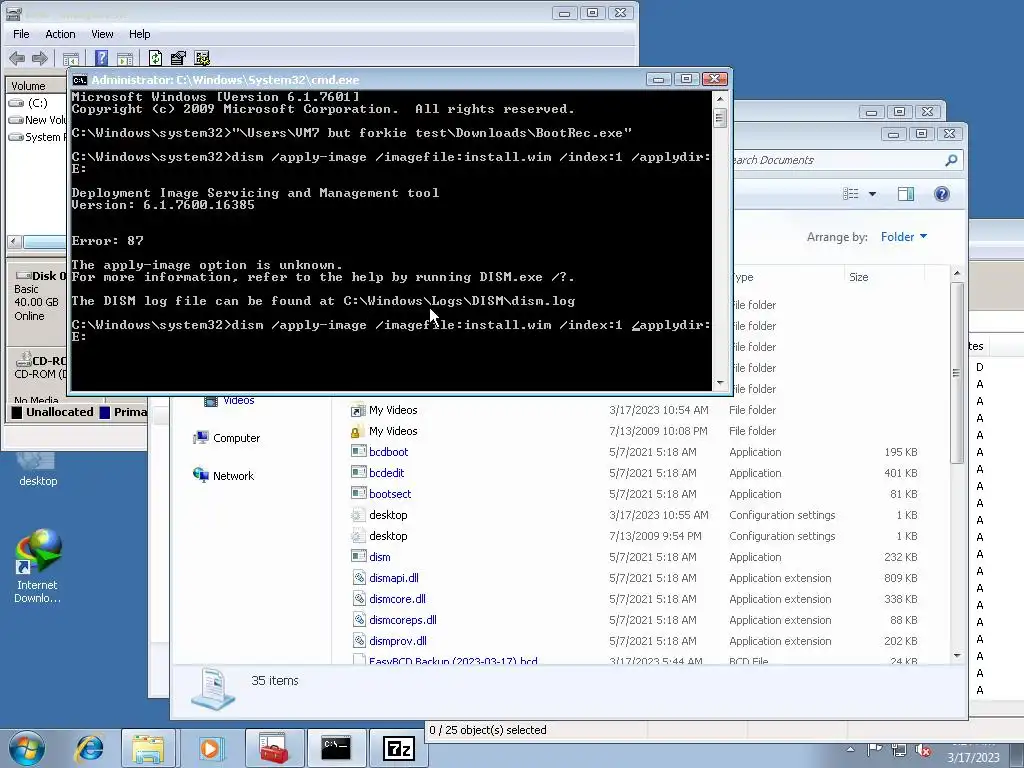The width and height of the screenshot is (1024, 768).
Task: Select Computer in the navigation pane
Action: (x=227, y=438)
